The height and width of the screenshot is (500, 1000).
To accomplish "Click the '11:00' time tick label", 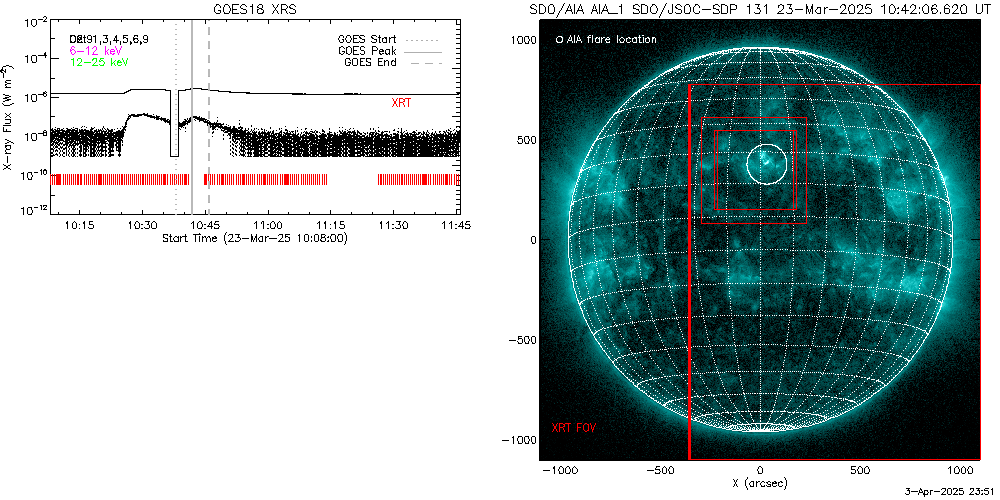I will coord(268,226).
